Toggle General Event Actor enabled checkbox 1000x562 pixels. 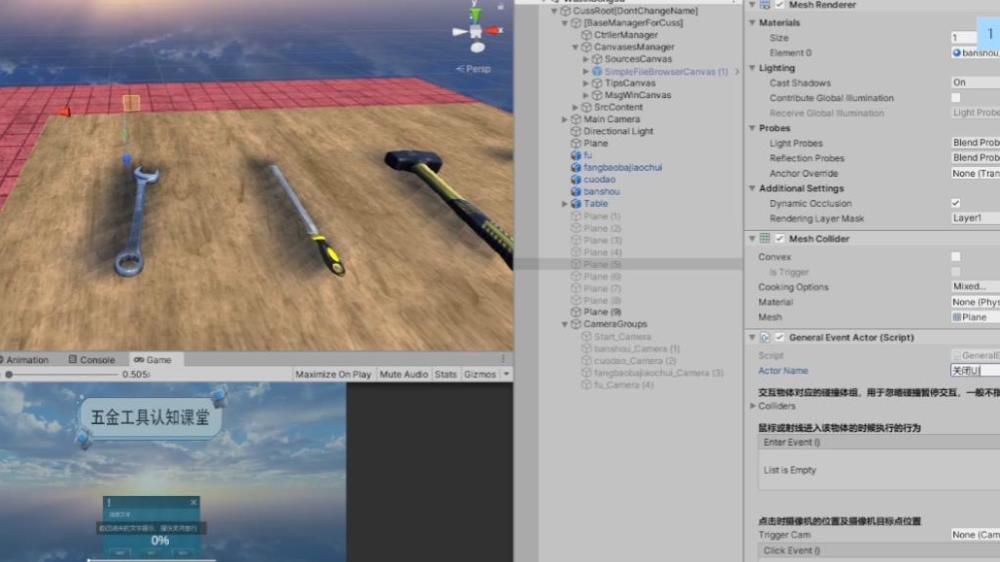[779, 337]
